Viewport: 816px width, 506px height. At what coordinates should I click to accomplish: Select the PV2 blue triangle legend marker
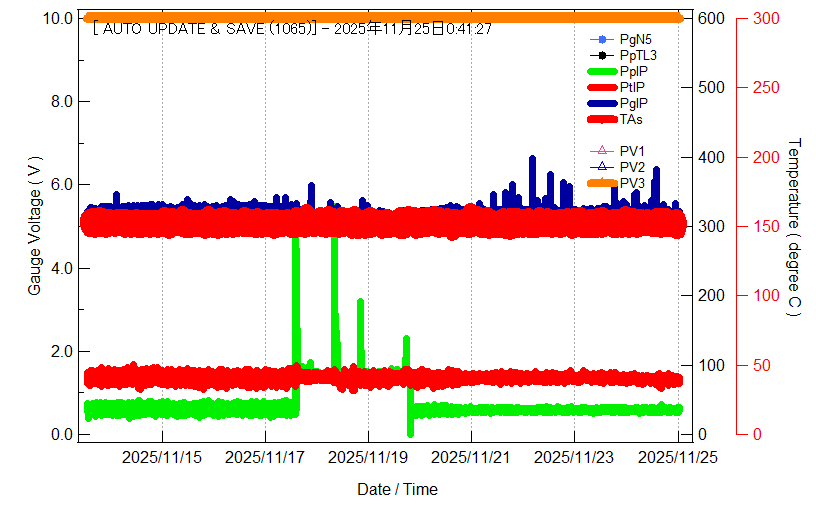pyautogui.click(x=602, y=167)
